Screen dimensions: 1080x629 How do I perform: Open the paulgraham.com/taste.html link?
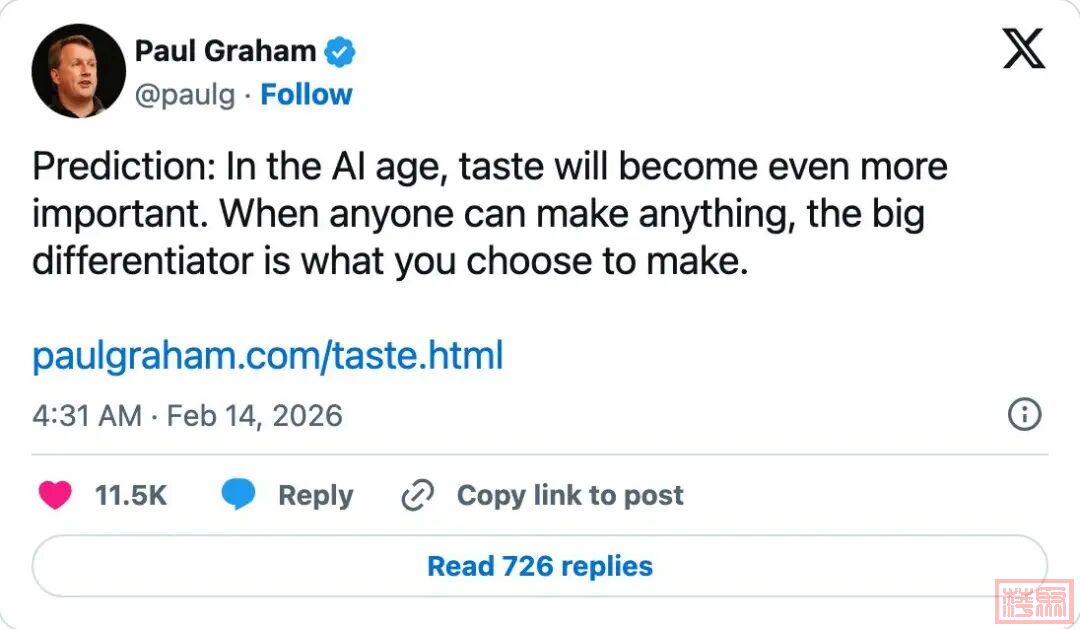(267, 356)
